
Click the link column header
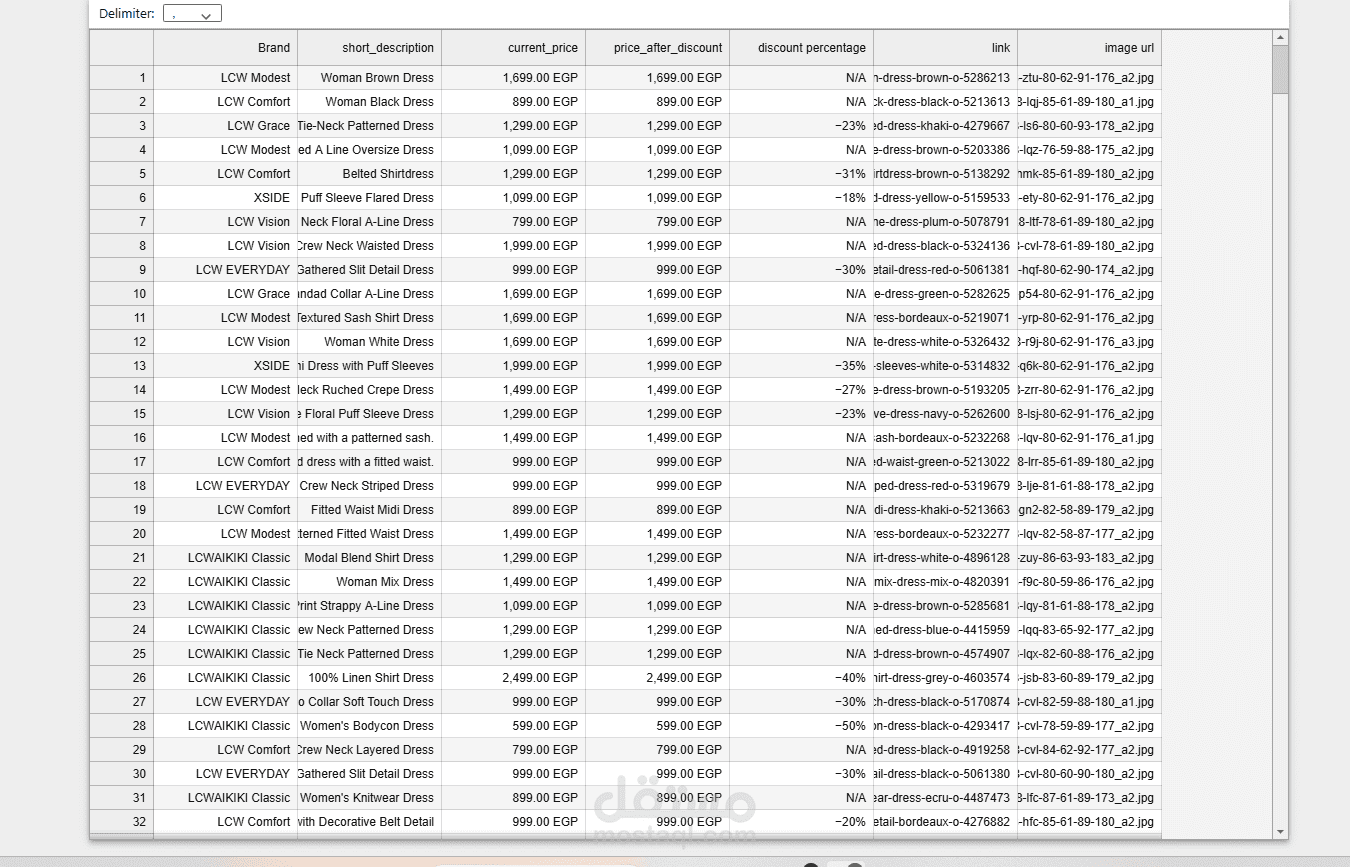click(945, 48)
